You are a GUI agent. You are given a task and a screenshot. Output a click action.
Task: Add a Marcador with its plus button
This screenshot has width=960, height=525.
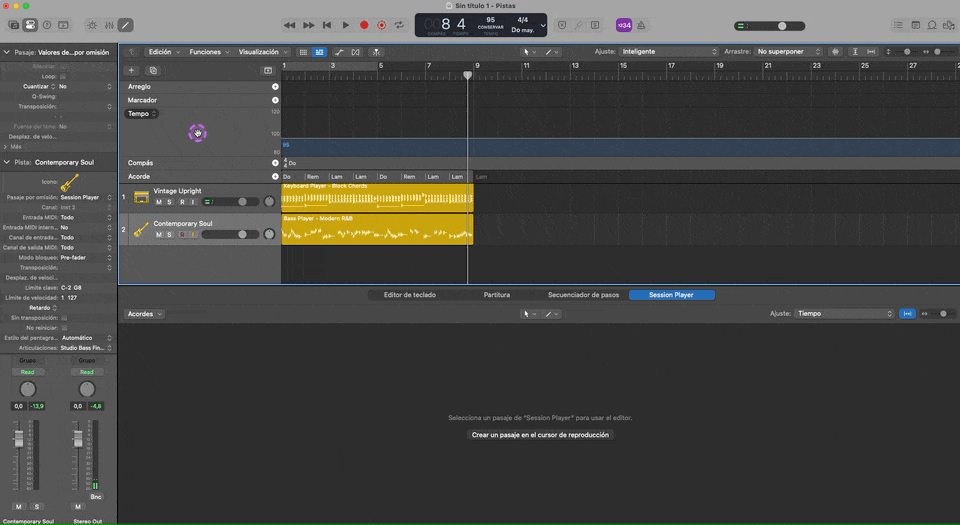click(x=275, y=100)
